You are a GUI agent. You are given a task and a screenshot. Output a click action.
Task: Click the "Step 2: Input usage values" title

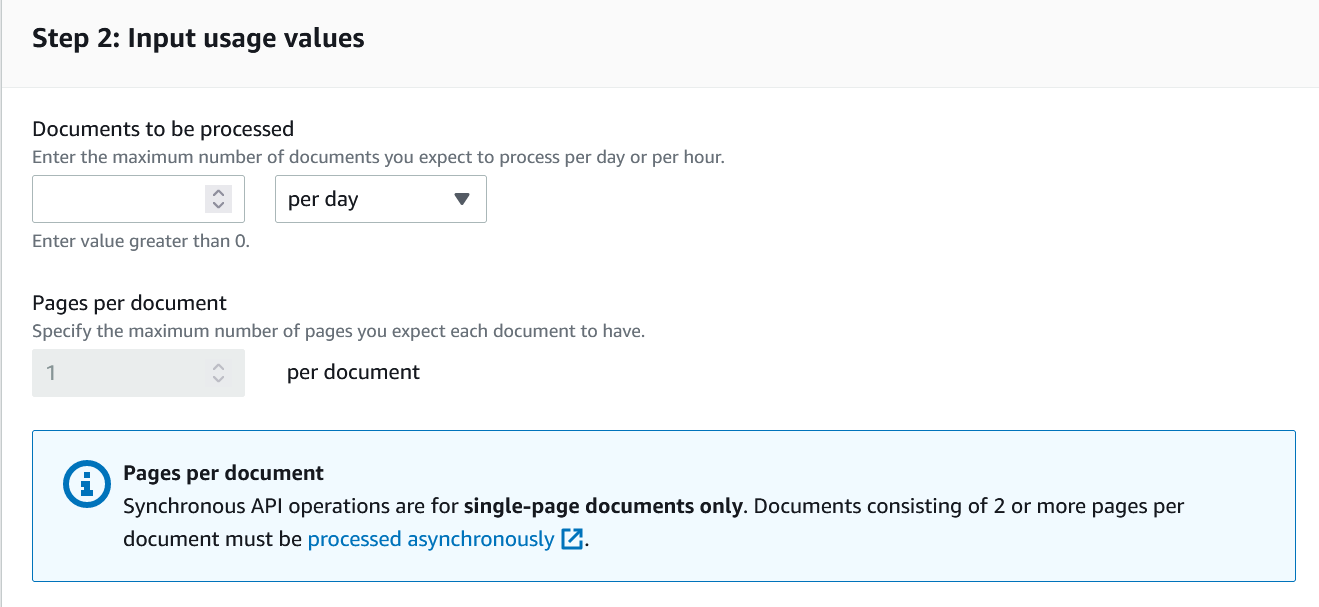198,38
